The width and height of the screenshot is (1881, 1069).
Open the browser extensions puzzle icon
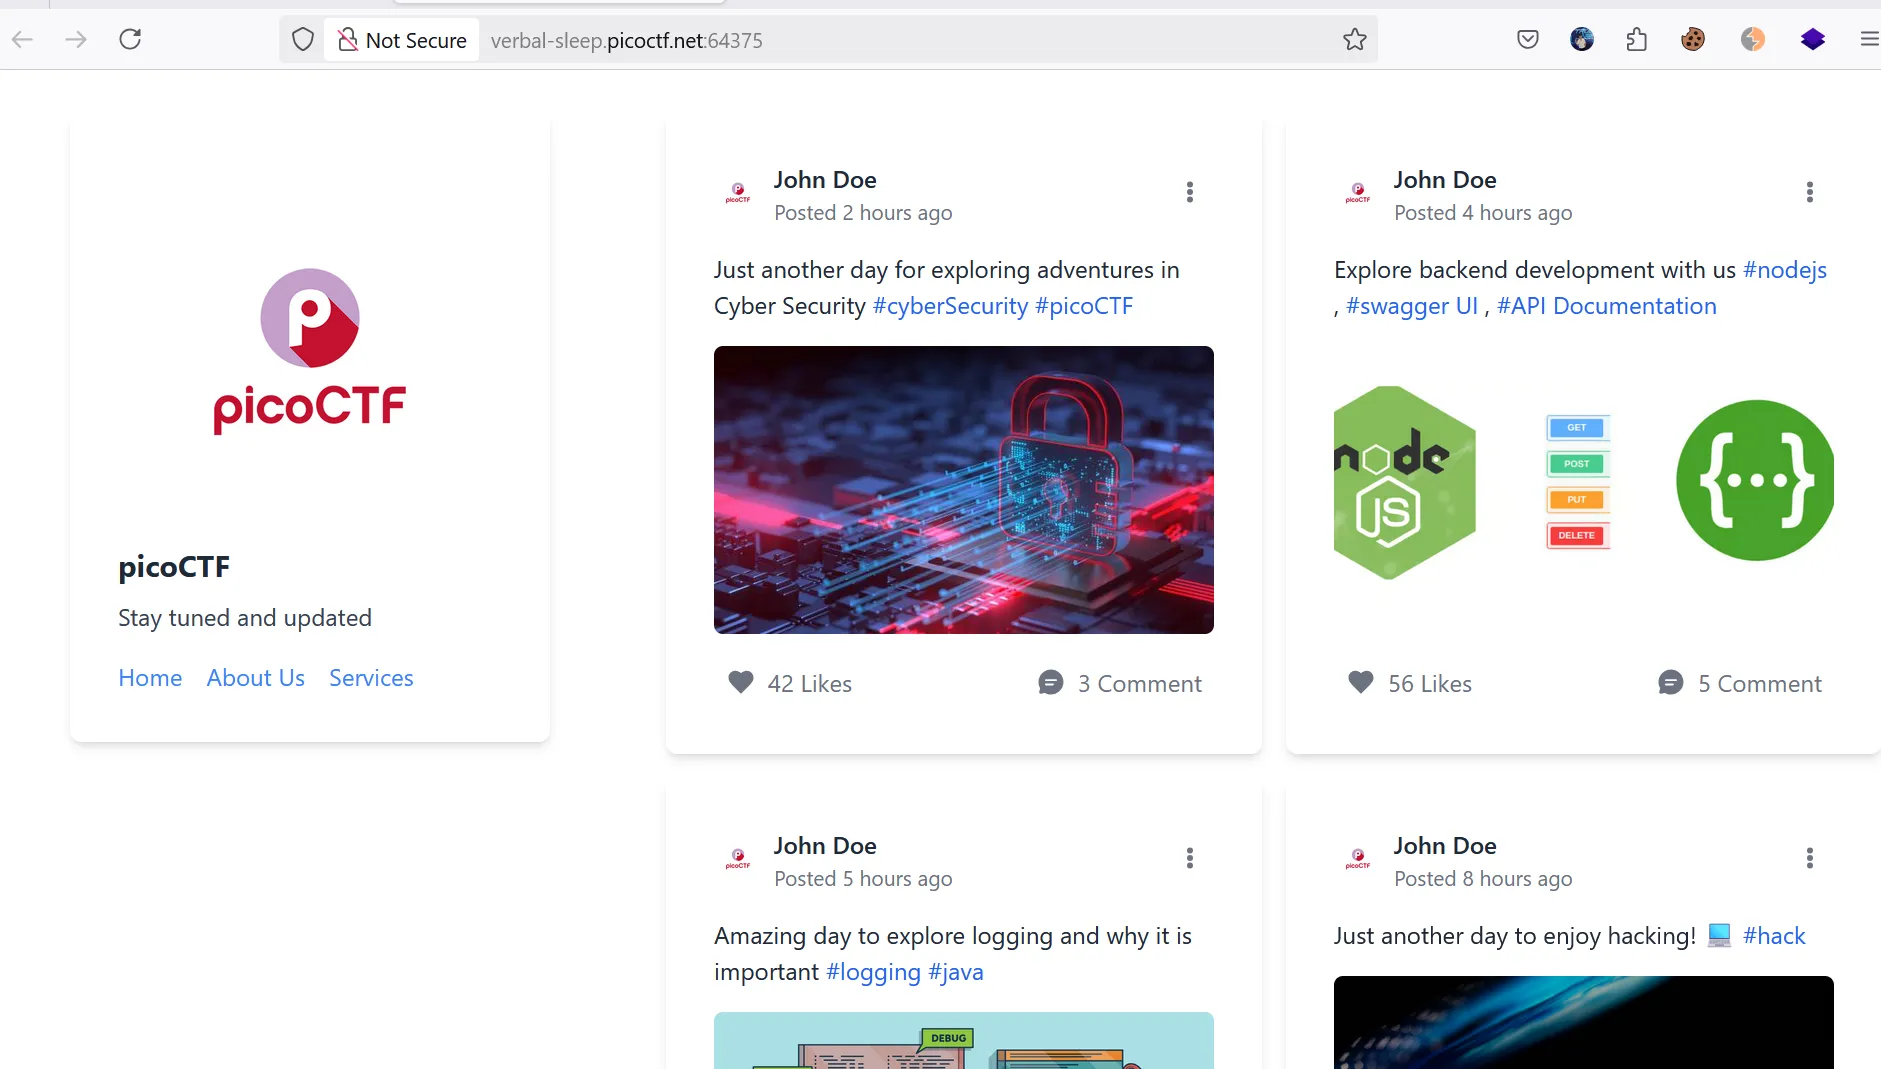(x=1637, y=40)
